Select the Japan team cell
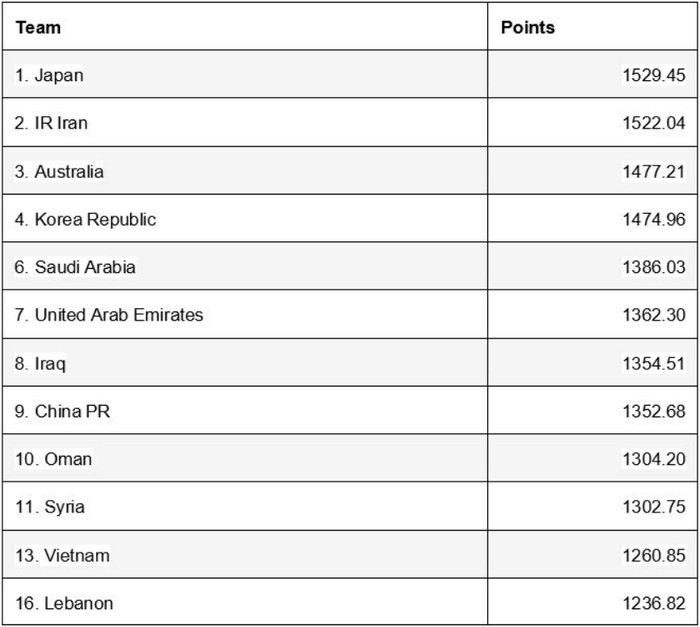The image size is (700, 627). pyautogui.click(x=50, y=75)
